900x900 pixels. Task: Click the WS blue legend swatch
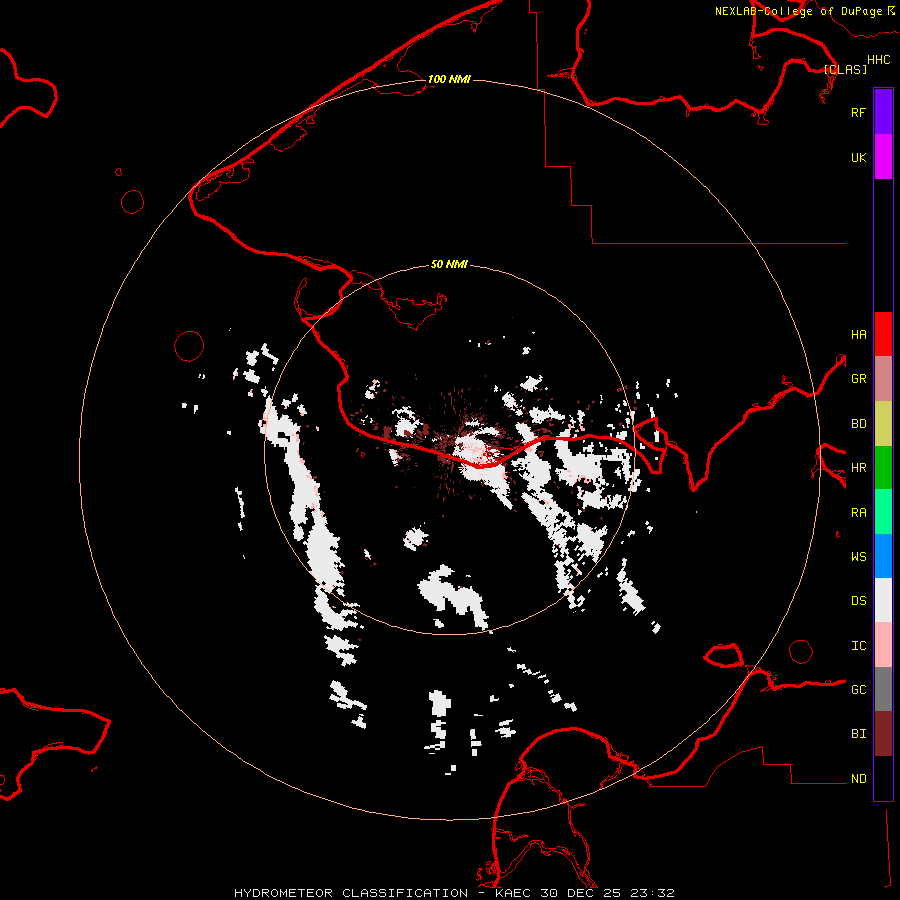[883, 556]
